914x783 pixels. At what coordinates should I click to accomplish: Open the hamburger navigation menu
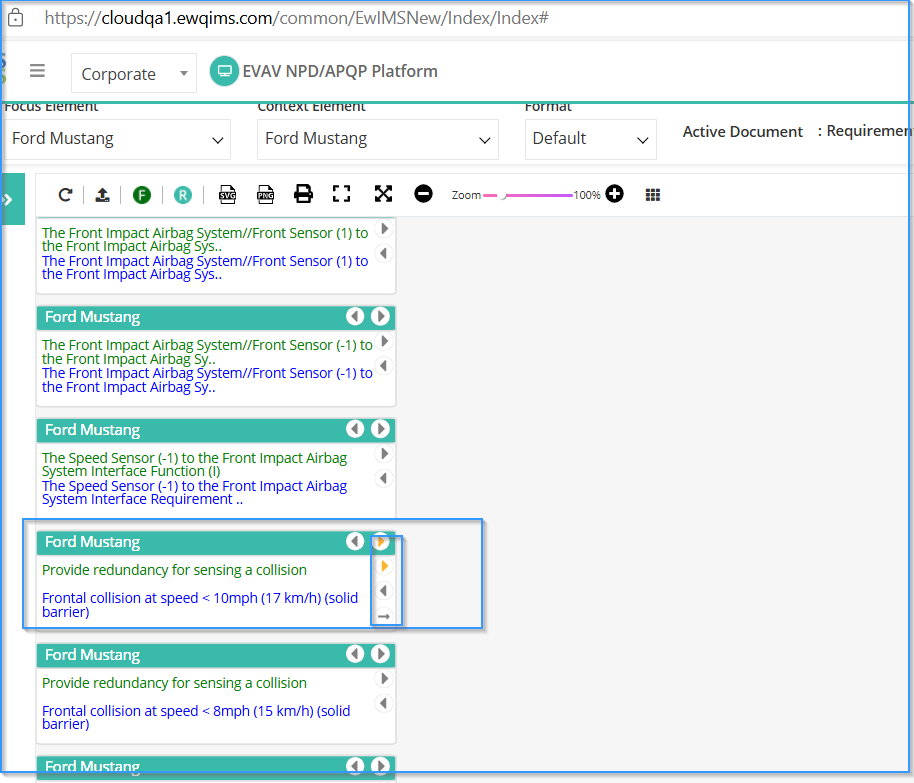point(37,71)
